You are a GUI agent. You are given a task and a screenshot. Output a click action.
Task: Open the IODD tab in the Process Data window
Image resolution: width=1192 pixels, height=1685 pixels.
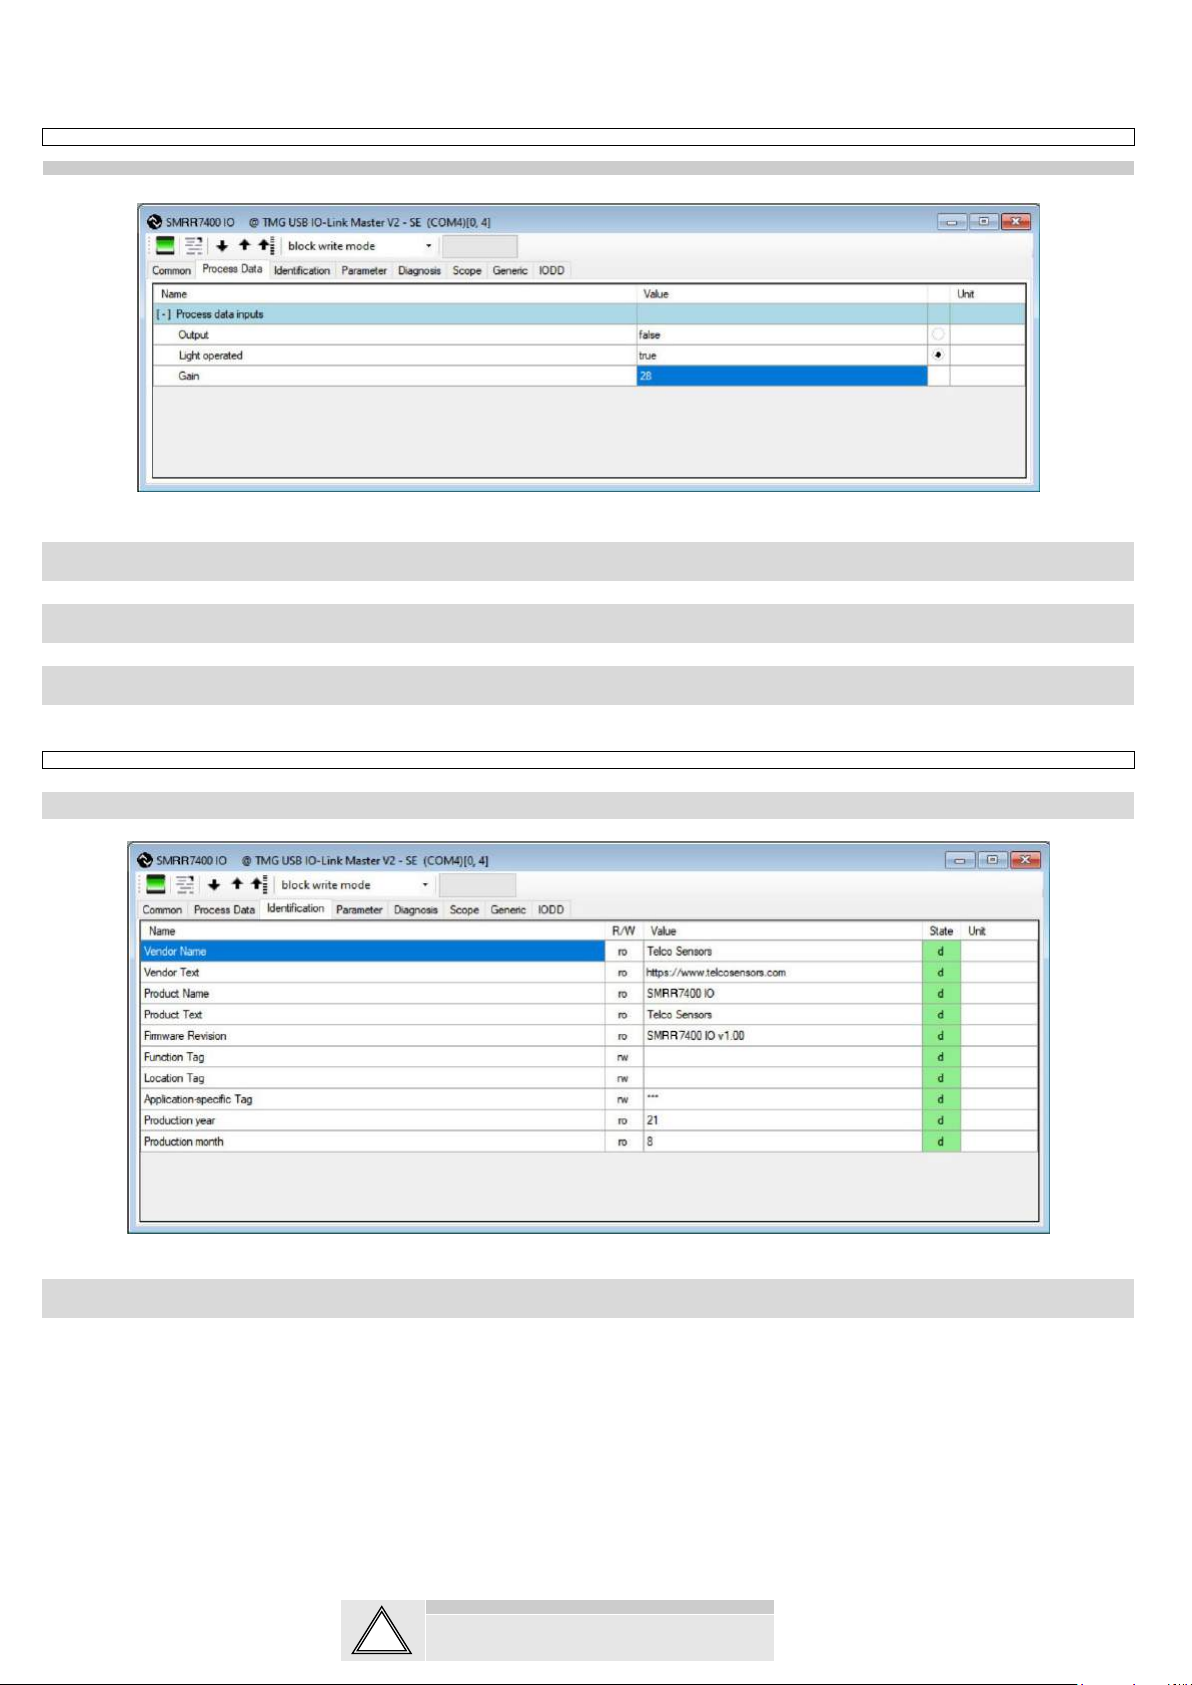(552, 271)
